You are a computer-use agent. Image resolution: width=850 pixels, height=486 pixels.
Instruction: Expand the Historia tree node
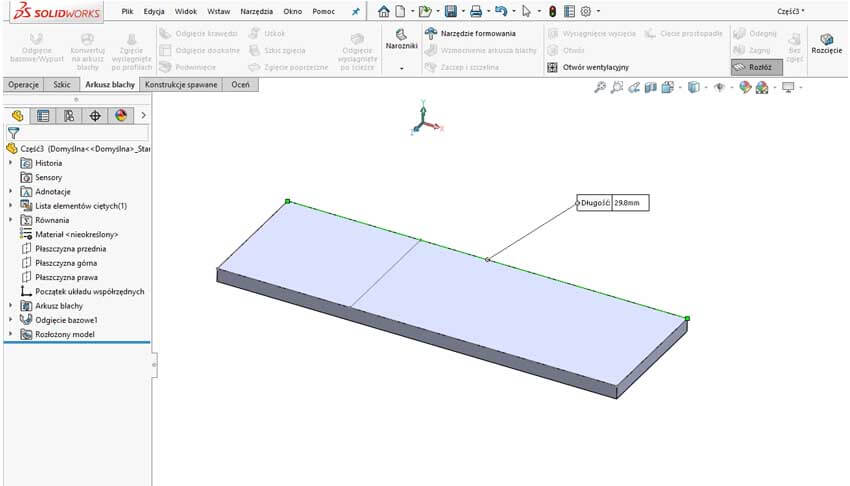(10, 163)
